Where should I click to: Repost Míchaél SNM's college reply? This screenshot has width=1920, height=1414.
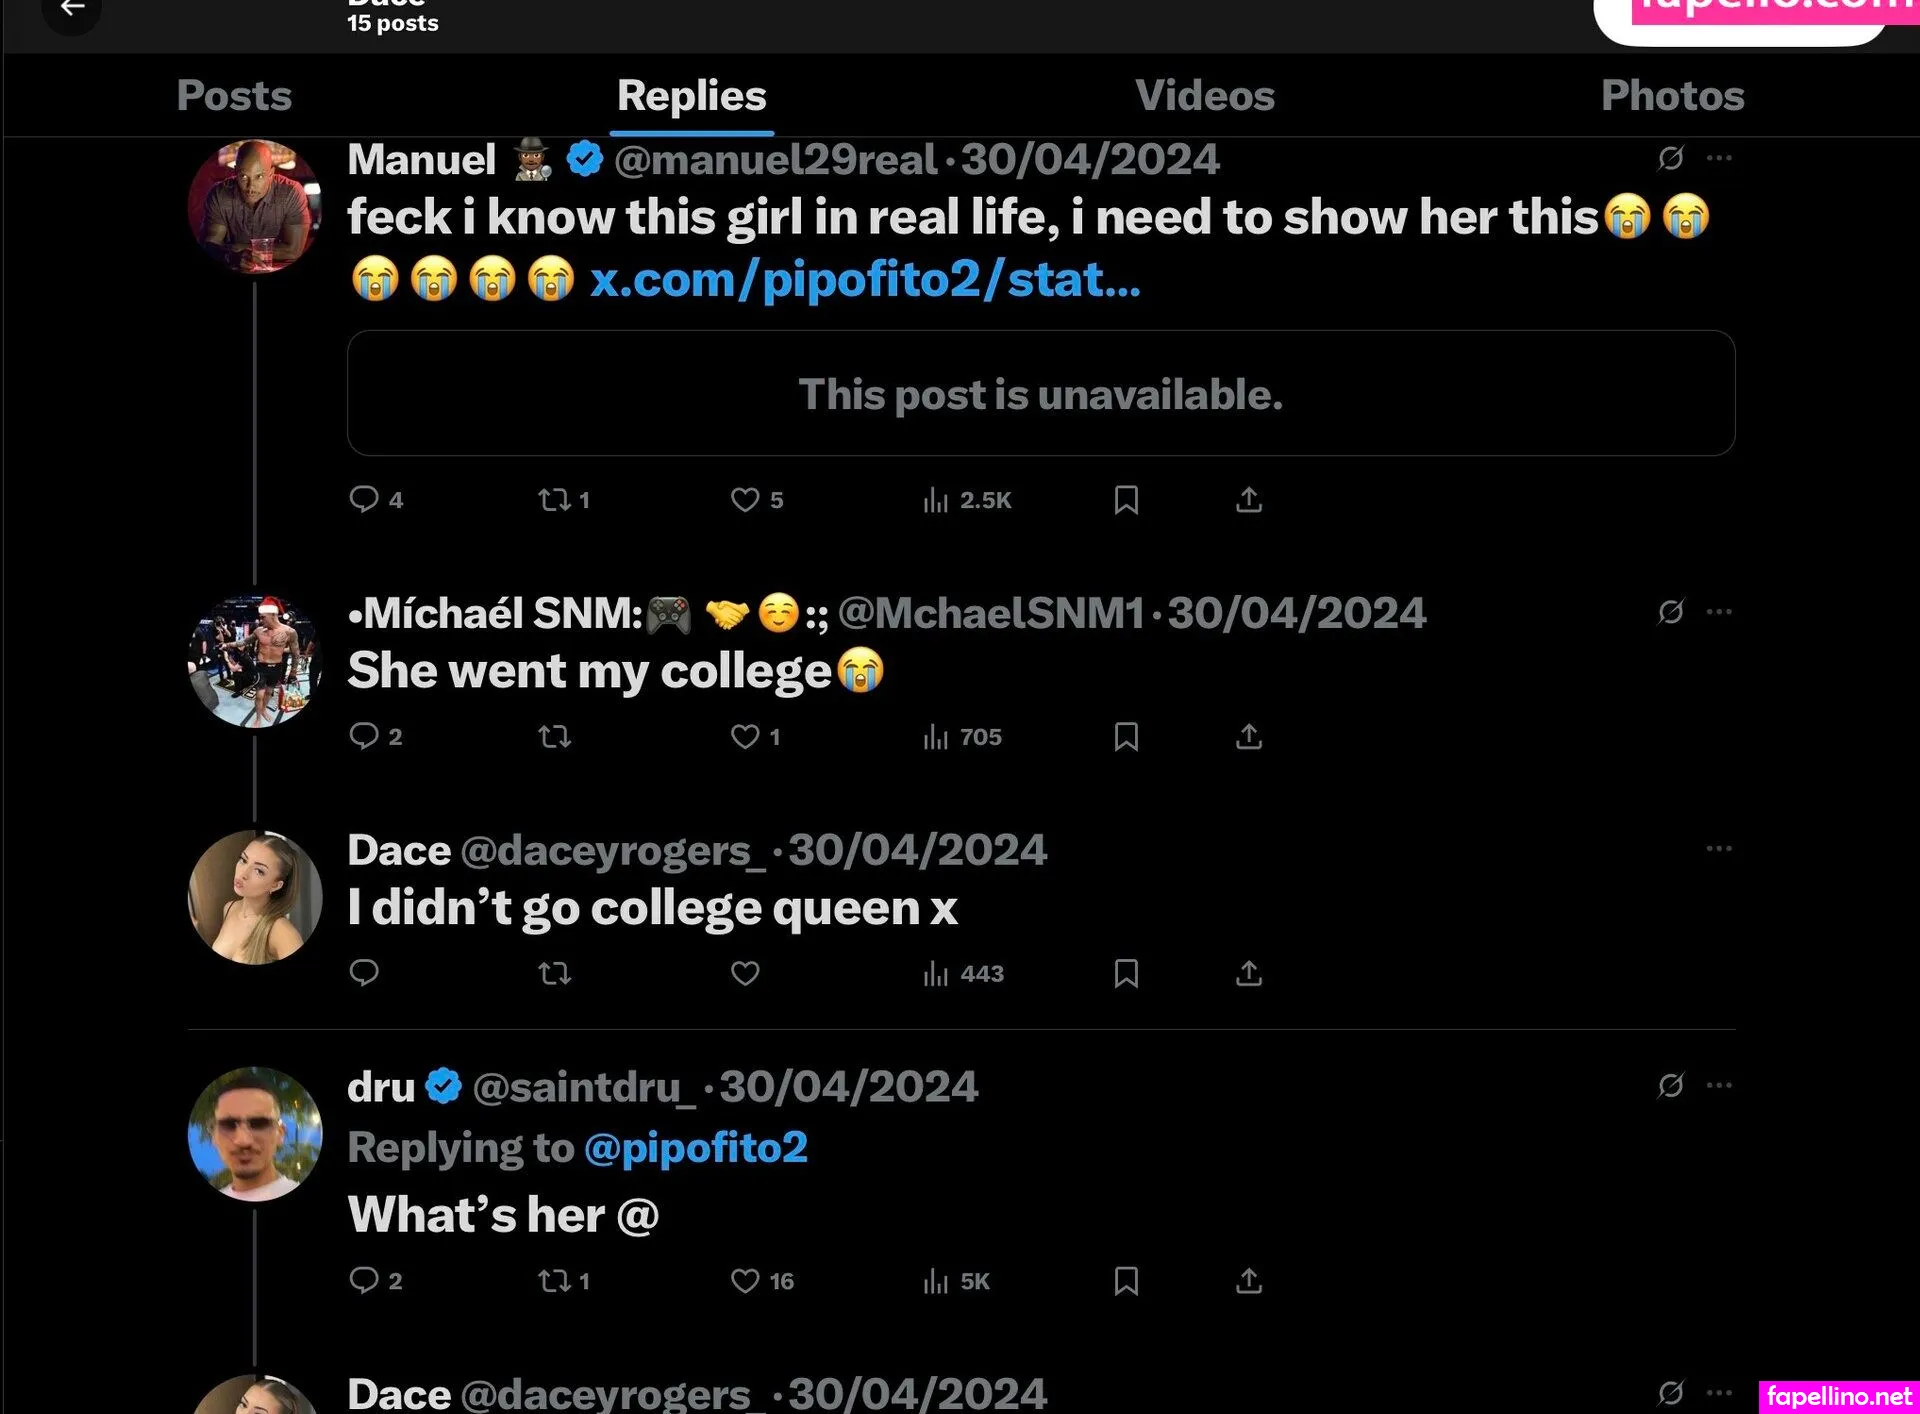(554, 737)
